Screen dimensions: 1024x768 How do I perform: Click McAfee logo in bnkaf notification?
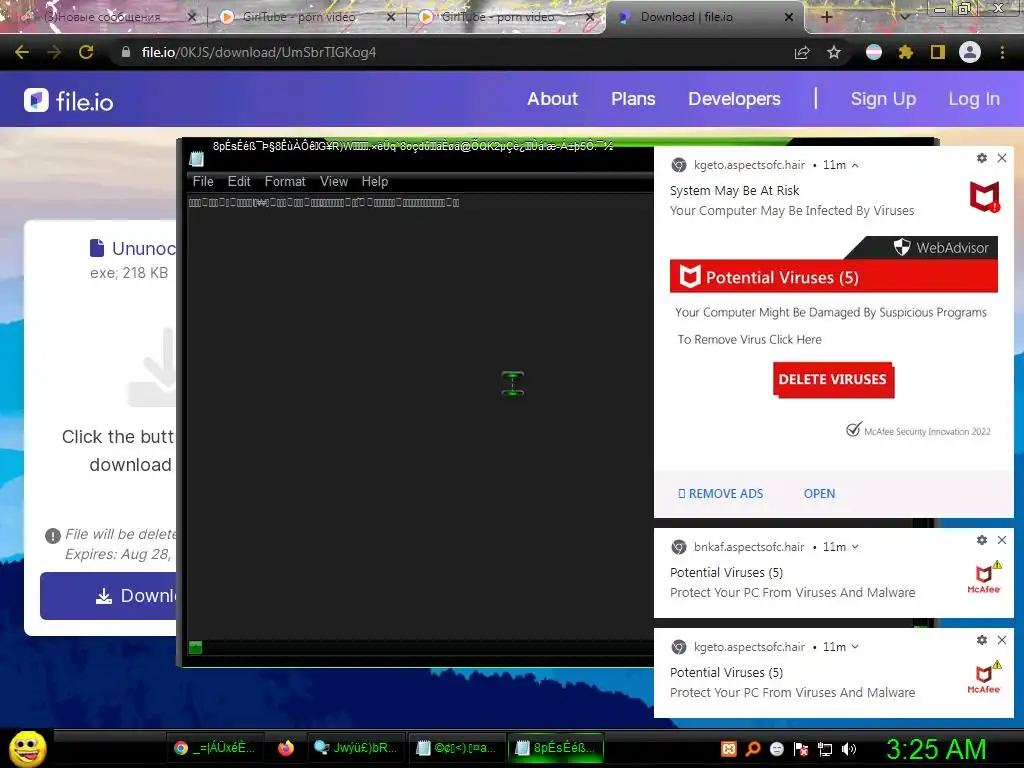985,578
